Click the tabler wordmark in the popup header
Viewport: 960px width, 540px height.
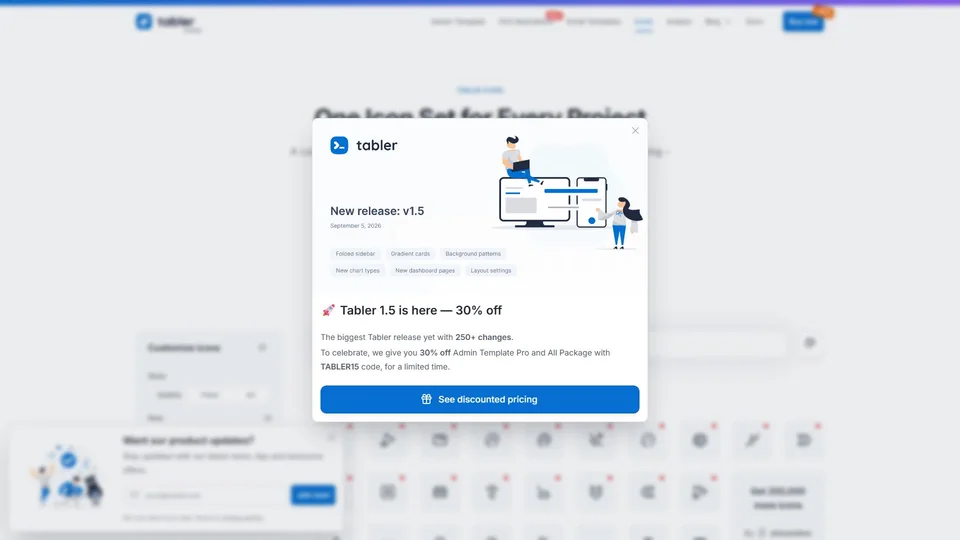coord(377,145)
